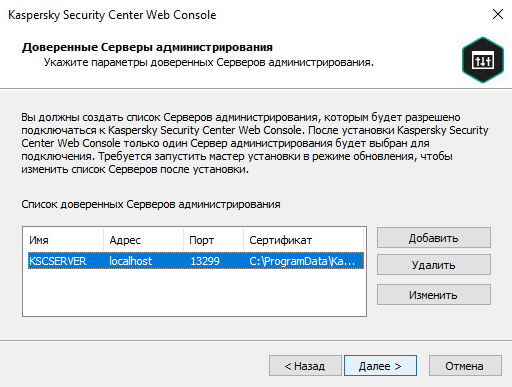Click the Добавить button to add server
512x387 pixels.
[x=434, y=238]
